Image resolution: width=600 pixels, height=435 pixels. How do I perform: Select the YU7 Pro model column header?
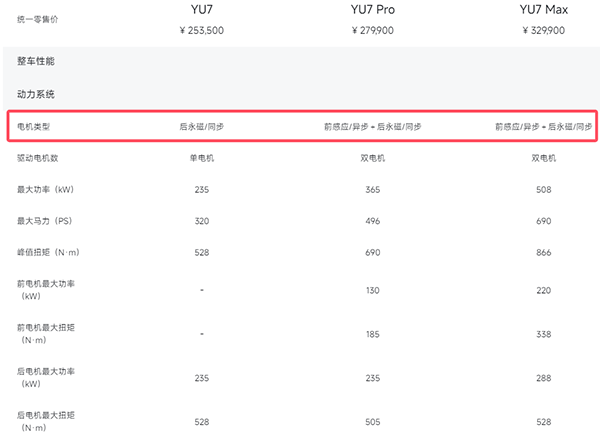point(373,10)
